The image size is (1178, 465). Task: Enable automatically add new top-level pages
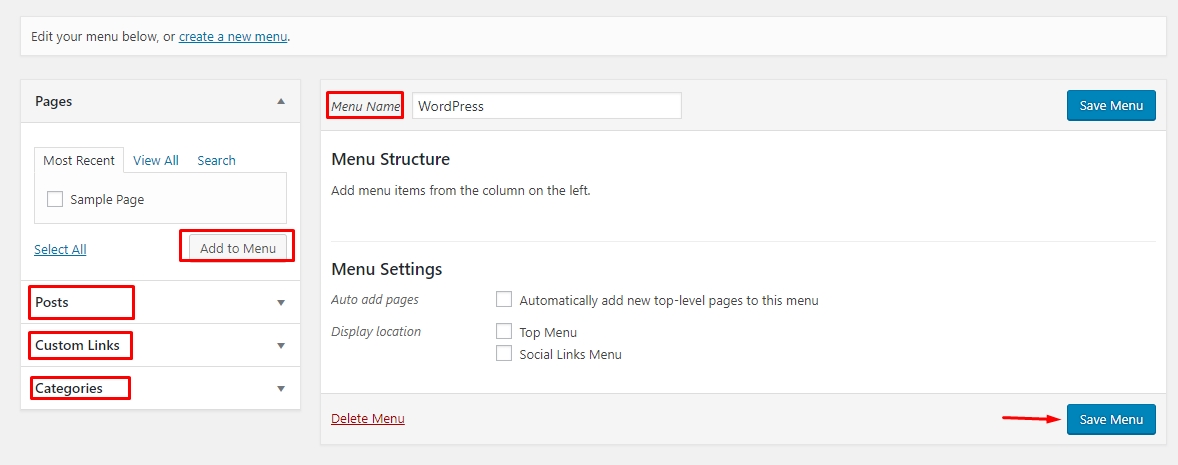click(x=504, y=299)
